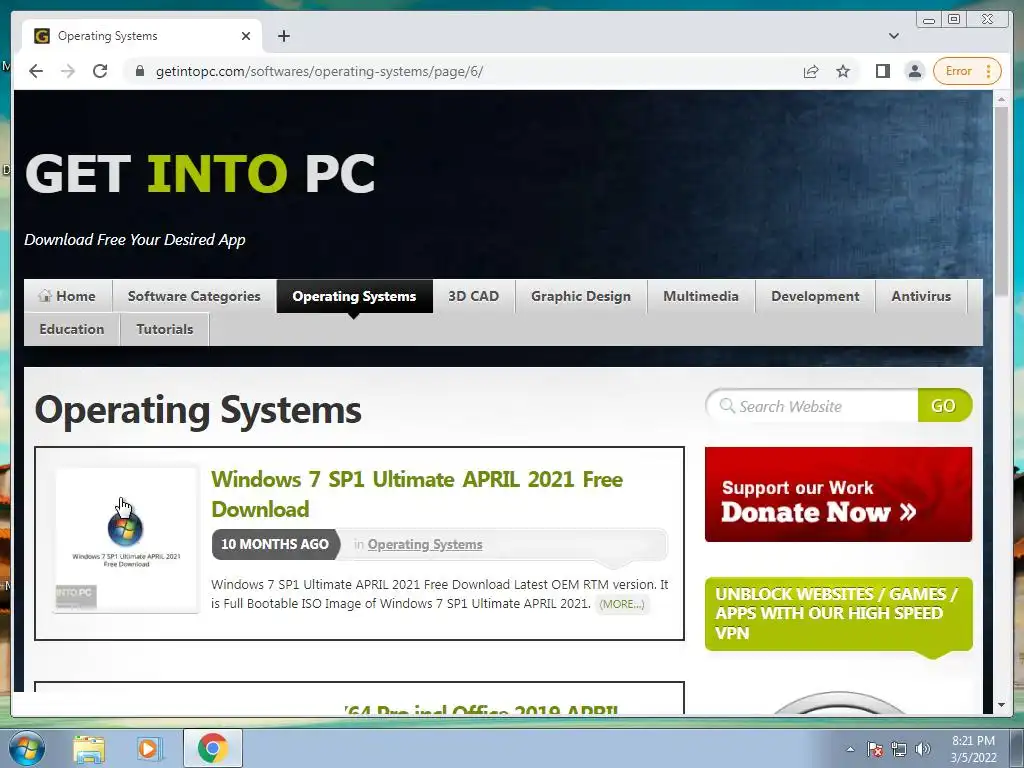
Task: Click the Donate Now banner
Action: [x=838, y=494]
